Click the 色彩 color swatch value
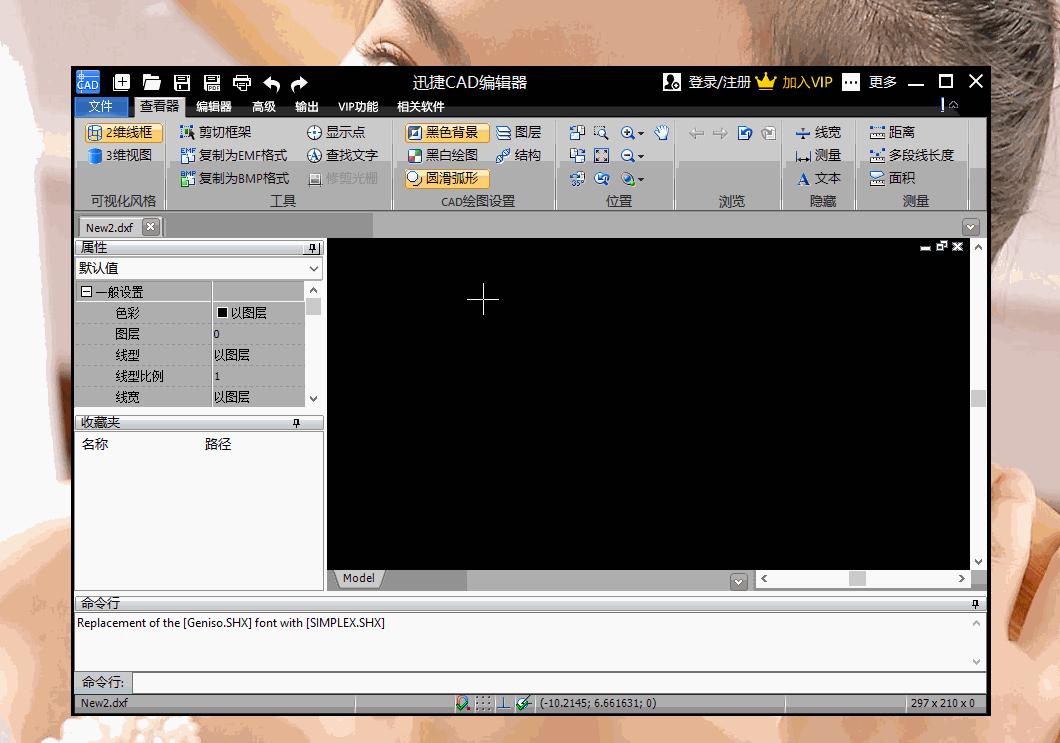Screen dimensions: 1060x743 click(222, 313)
